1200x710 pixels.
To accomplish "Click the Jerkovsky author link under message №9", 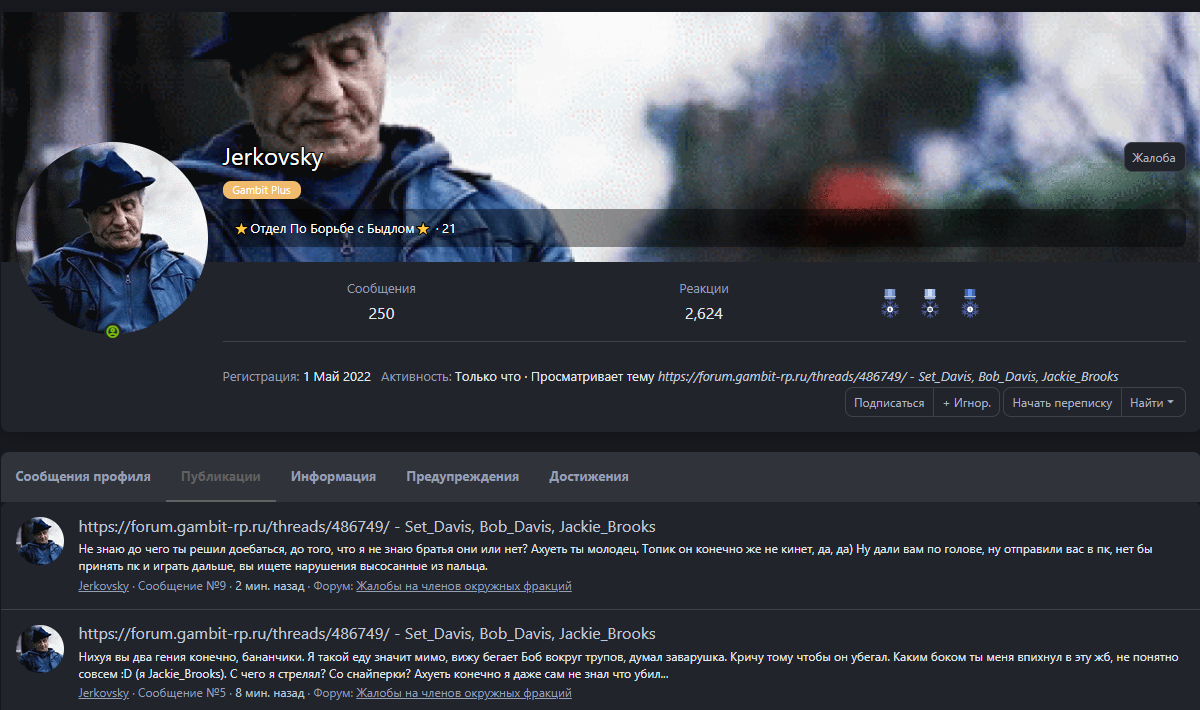I will 103,586.
